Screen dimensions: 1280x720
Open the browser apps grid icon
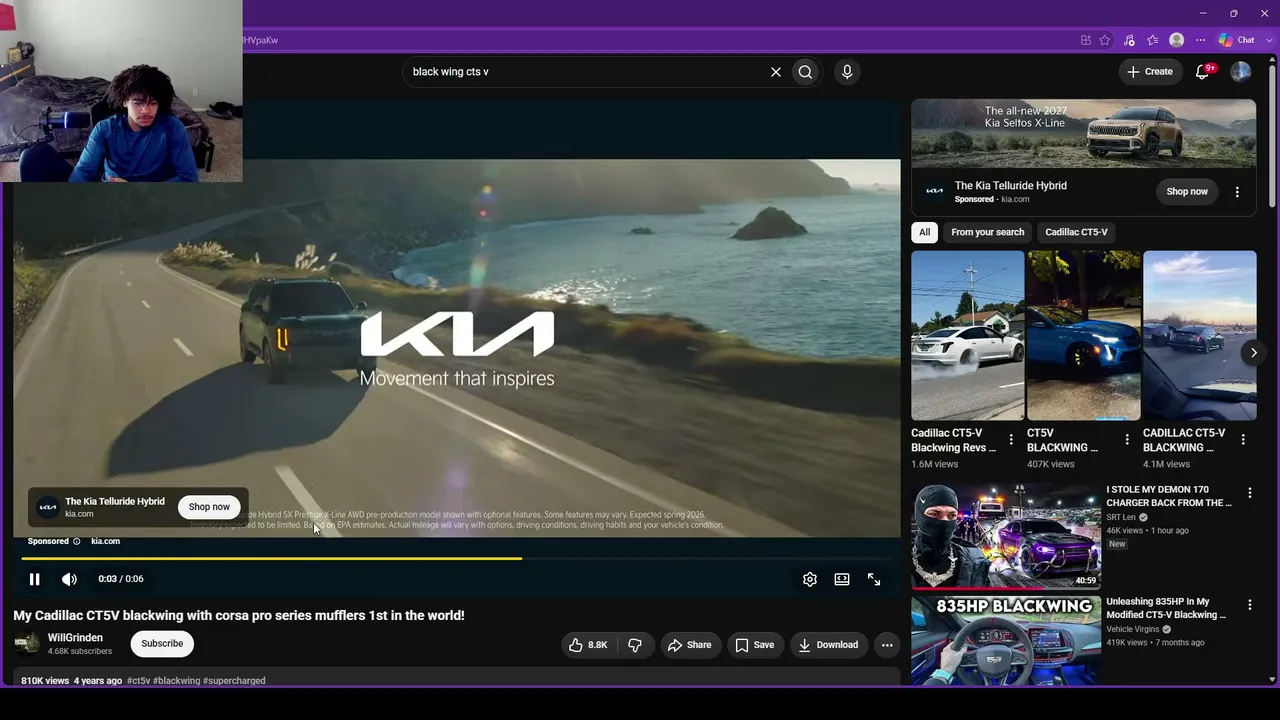point(1086,40)
